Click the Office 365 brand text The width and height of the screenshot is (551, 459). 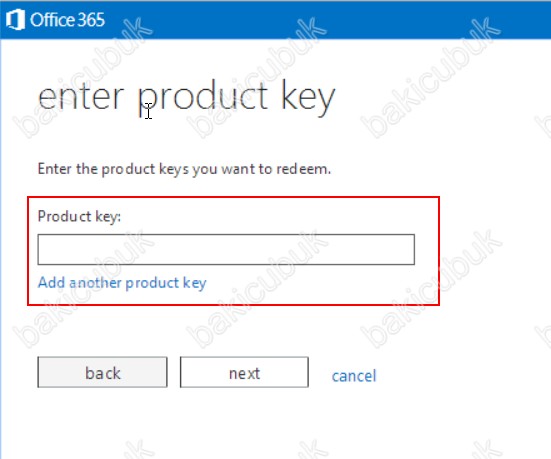pyautogui.click(x=67, y=20)
